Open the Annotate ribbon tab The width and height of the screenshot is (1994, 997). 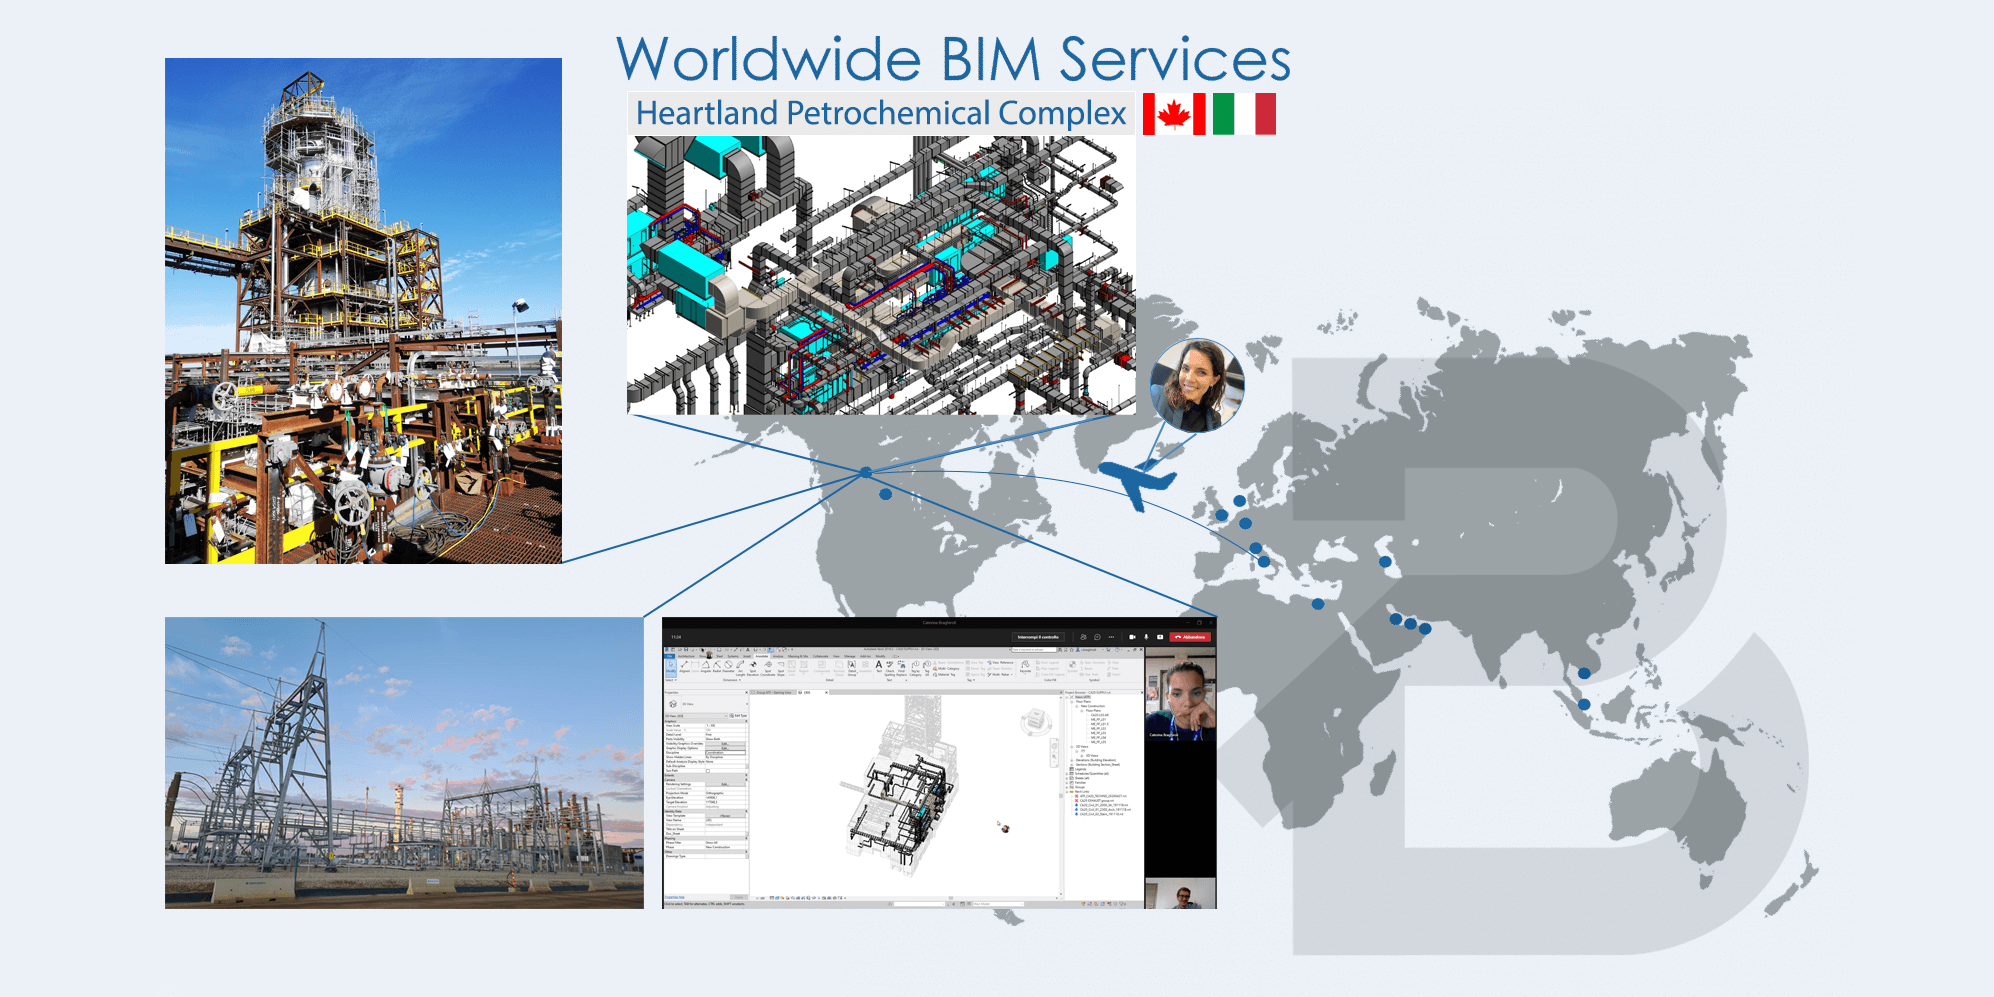761,656
